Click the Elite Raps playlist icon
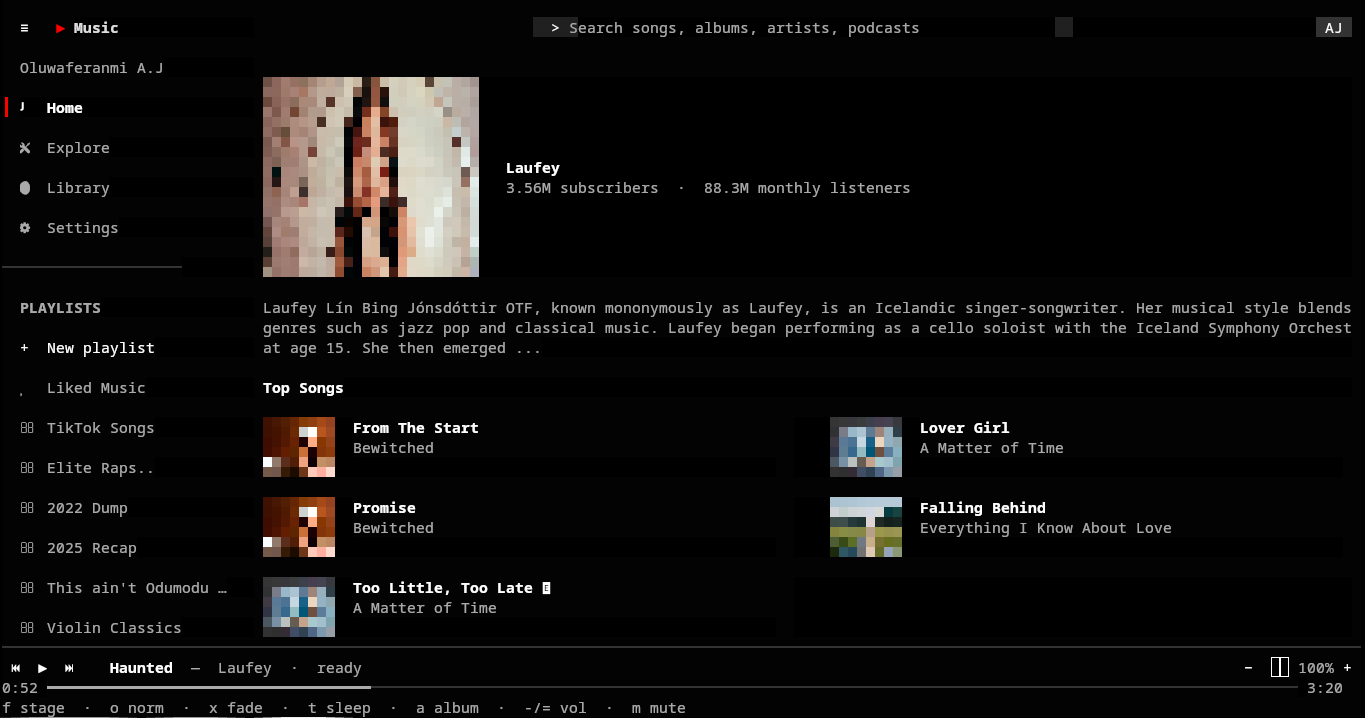This screenshot has height=718, width=1365. [x=27, y=468]
